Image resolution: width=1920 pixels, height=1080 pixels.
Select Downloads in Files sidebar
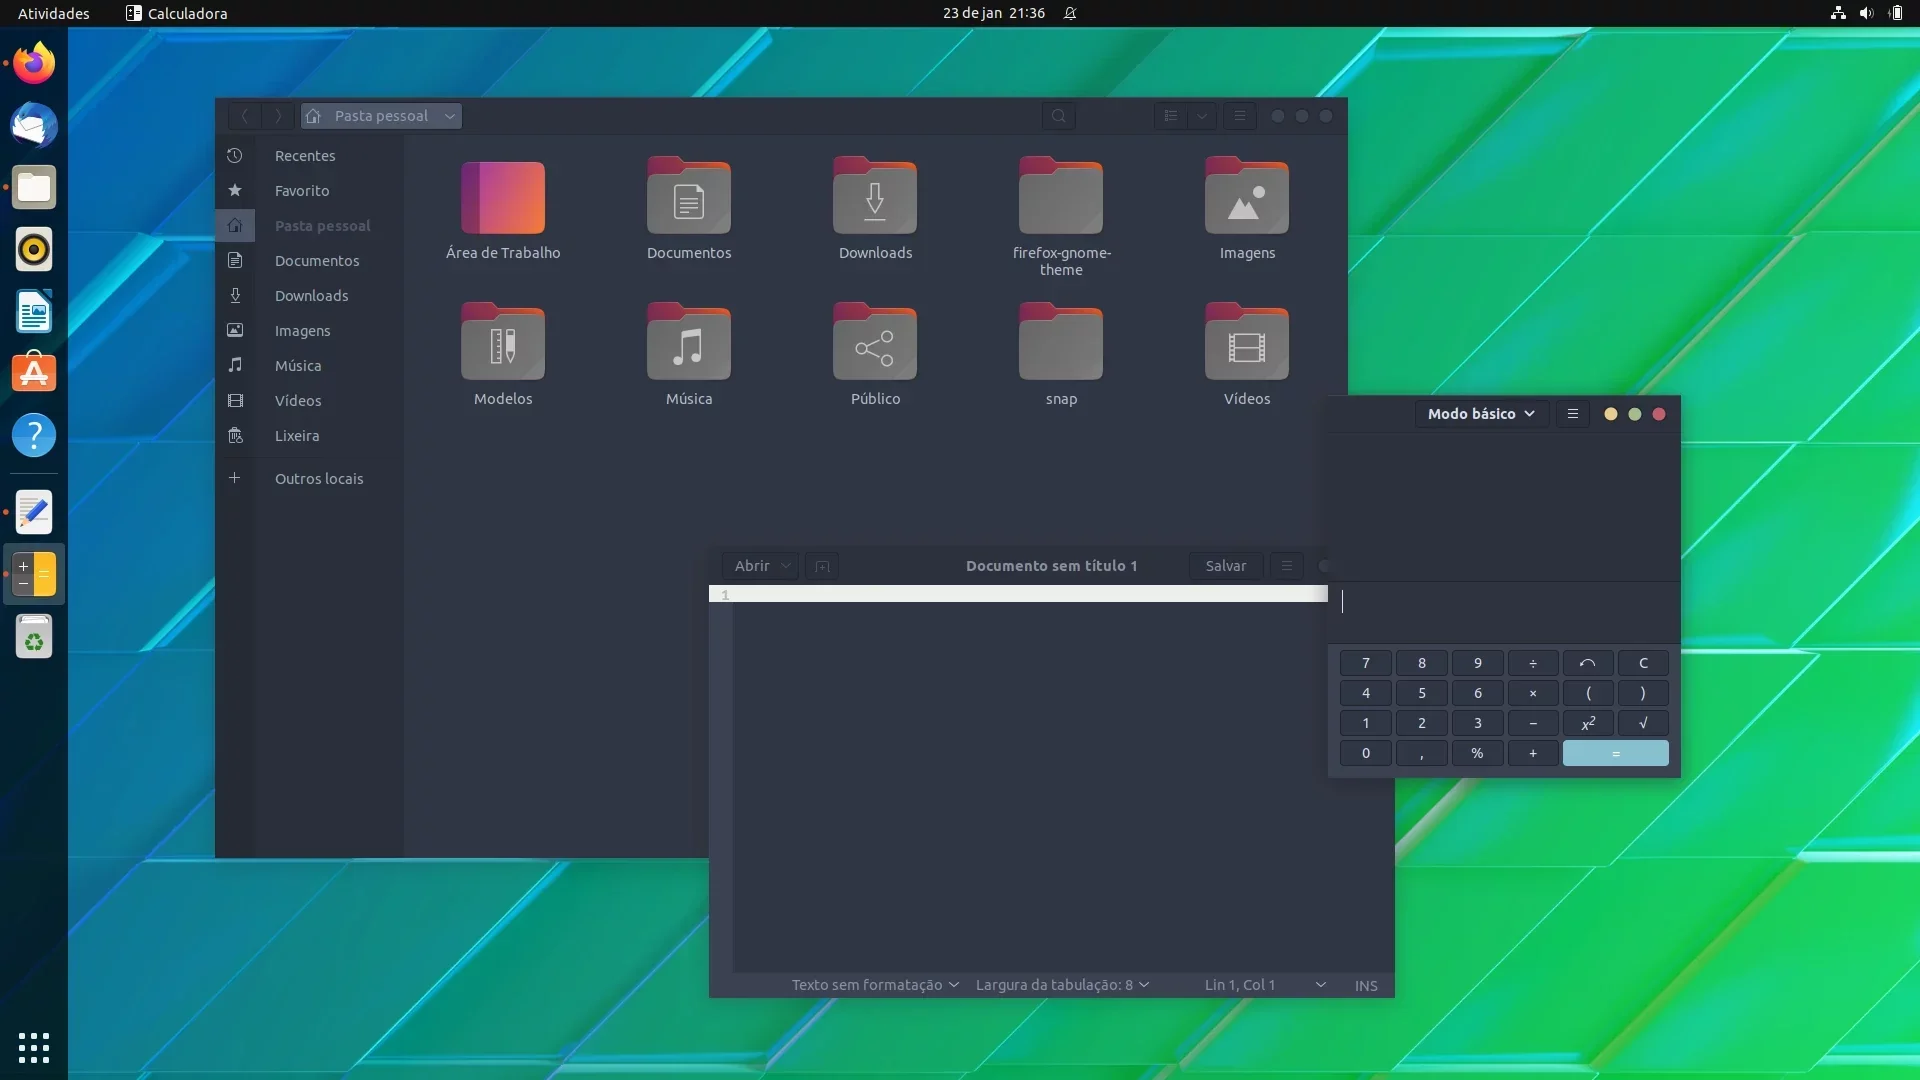[309, 296]
